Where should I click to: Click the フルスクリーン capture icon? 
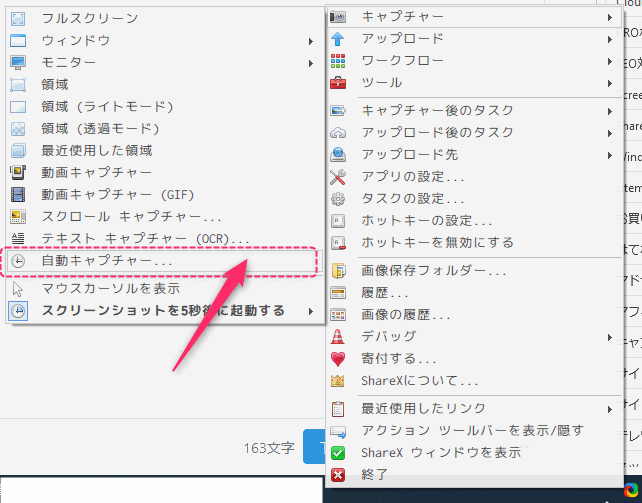click(x=18, y=18)
